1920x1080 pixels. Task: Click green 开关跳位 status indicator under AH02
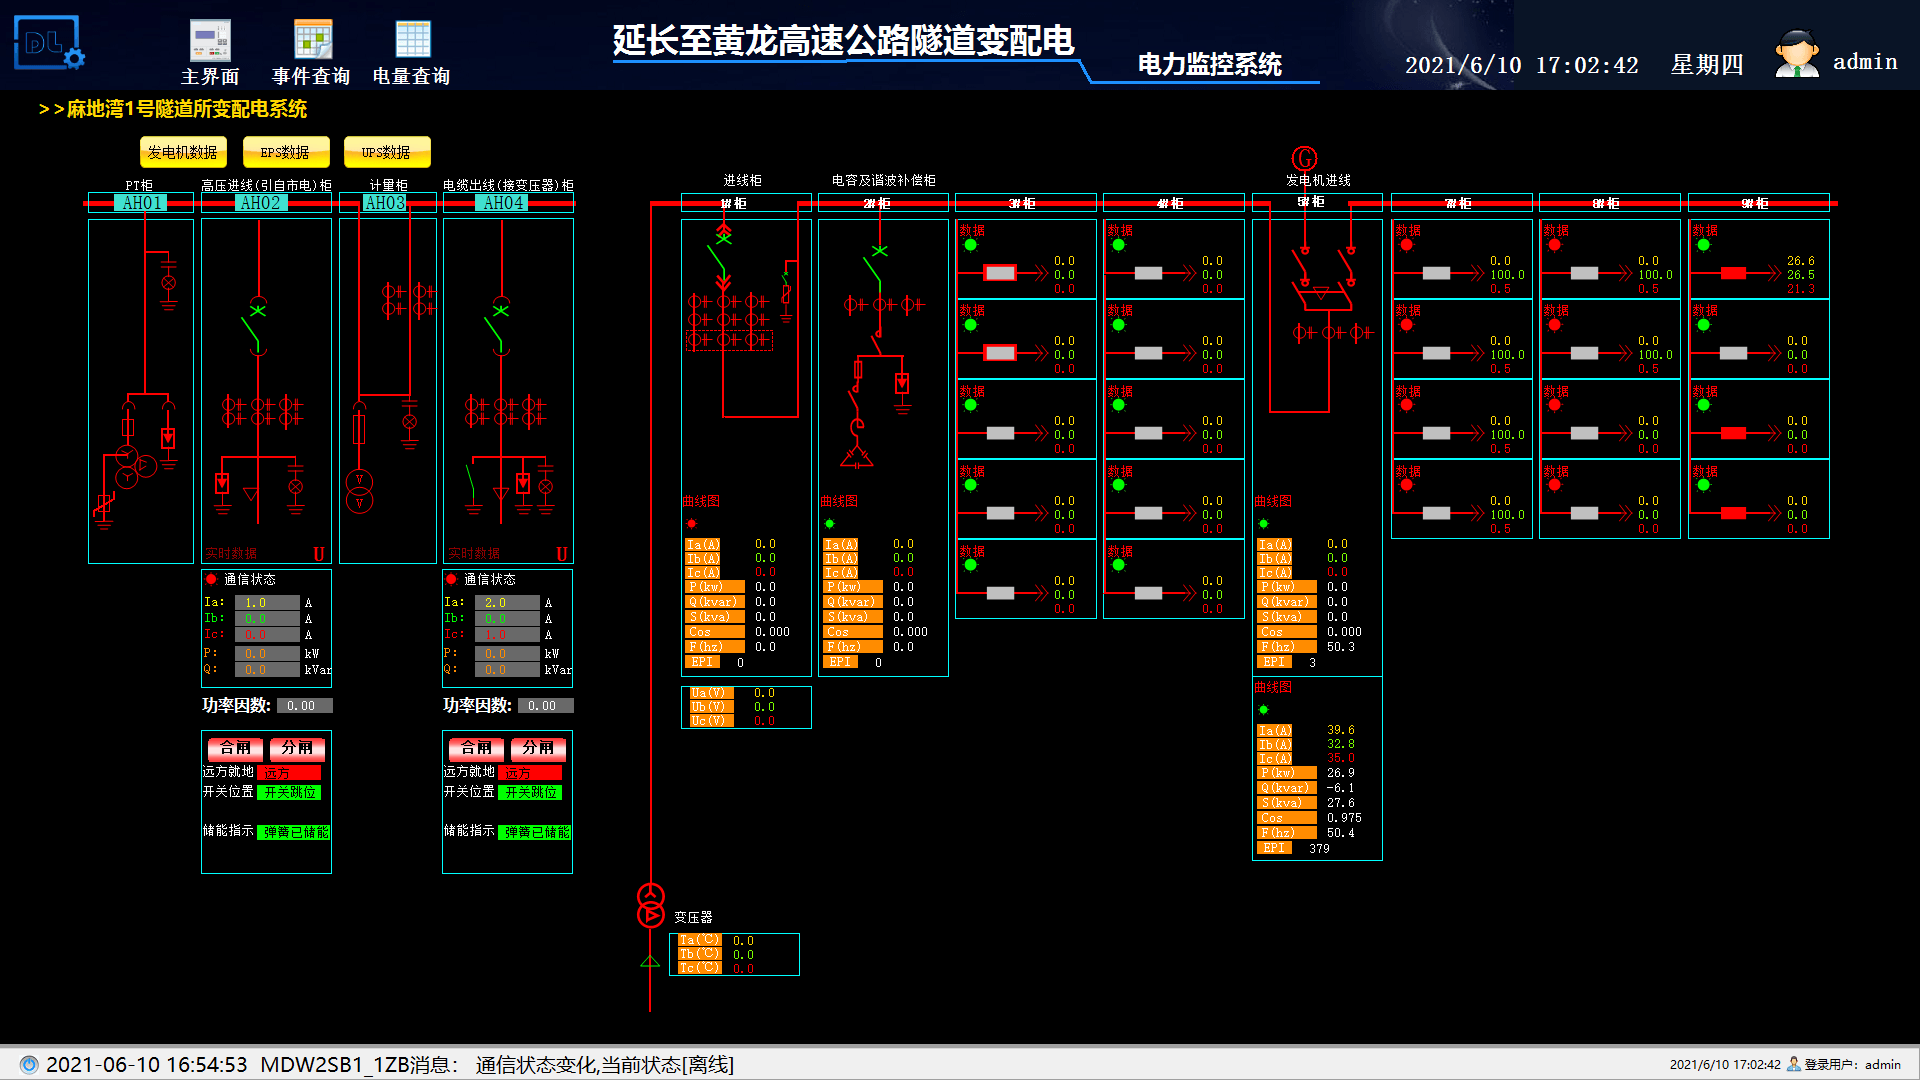pos(289,792)
